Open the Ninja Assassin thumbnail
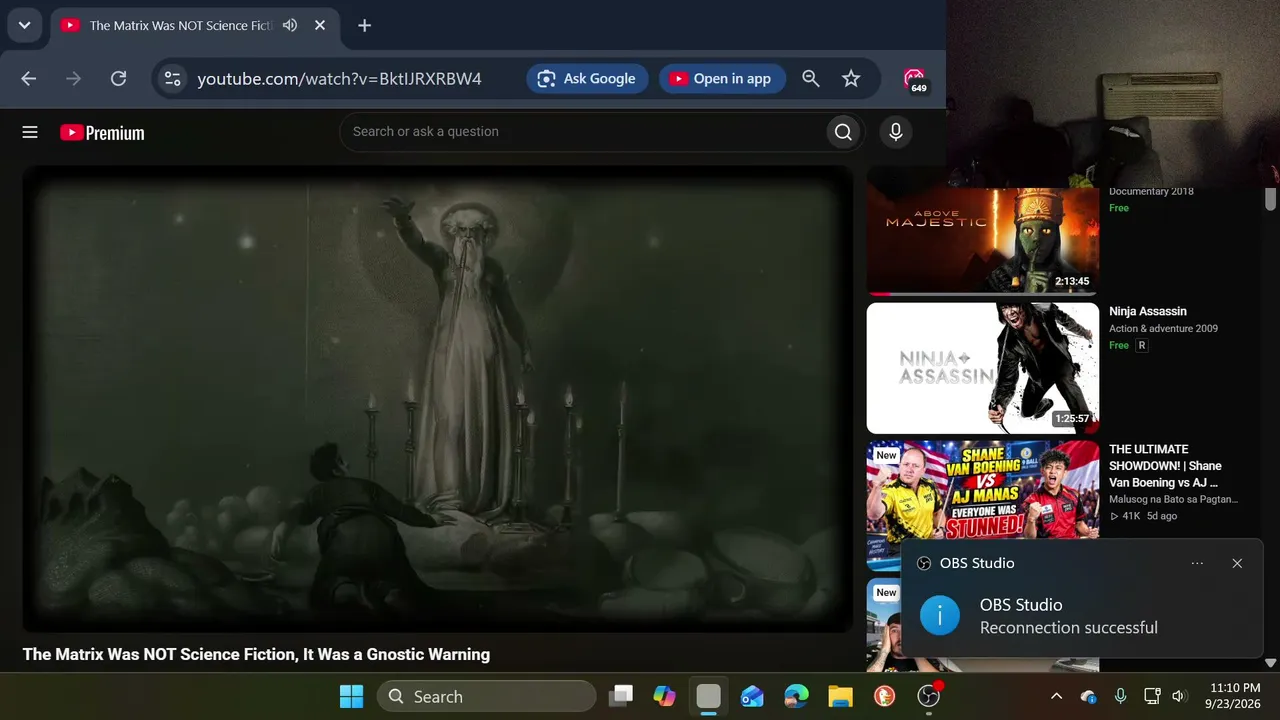Image resolution: width=1280 pixels, height=720 pixels. coord(983,368)
